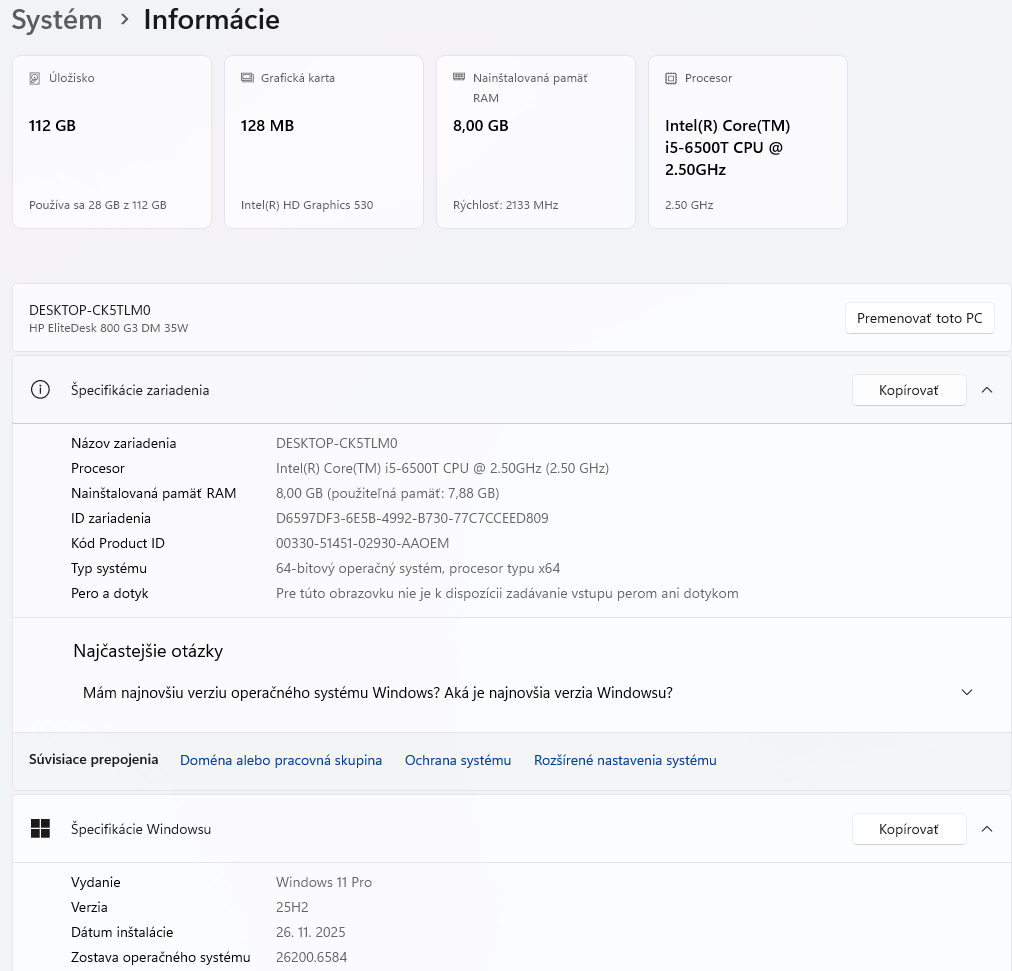
Task: Click the storage icon in Úložisko card
Action: [x=35, y=78]
